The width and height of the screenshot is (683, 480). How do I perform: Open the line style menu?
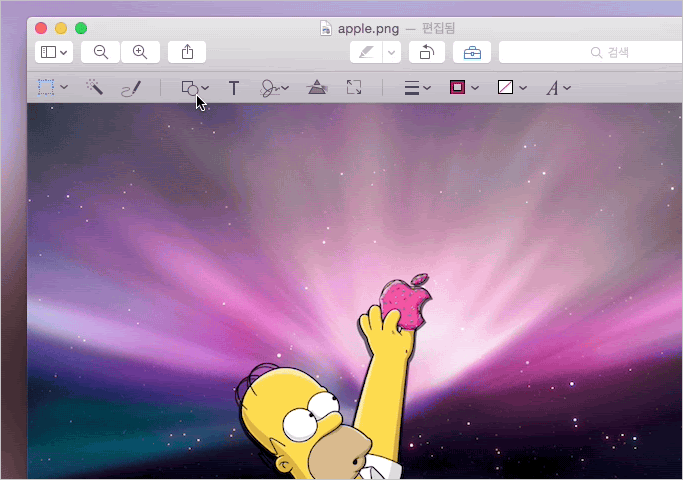point(417,88)
